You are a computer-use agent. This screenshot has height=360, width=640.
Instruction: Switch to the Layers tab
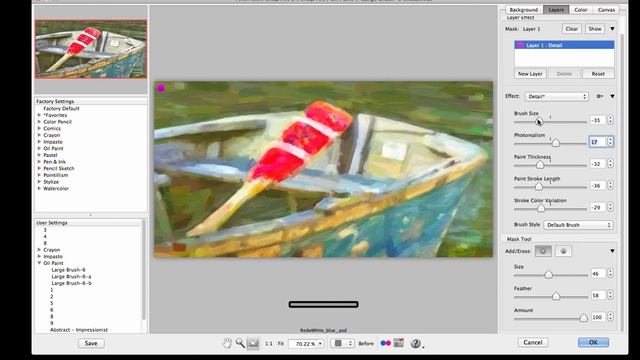(556, 9)
